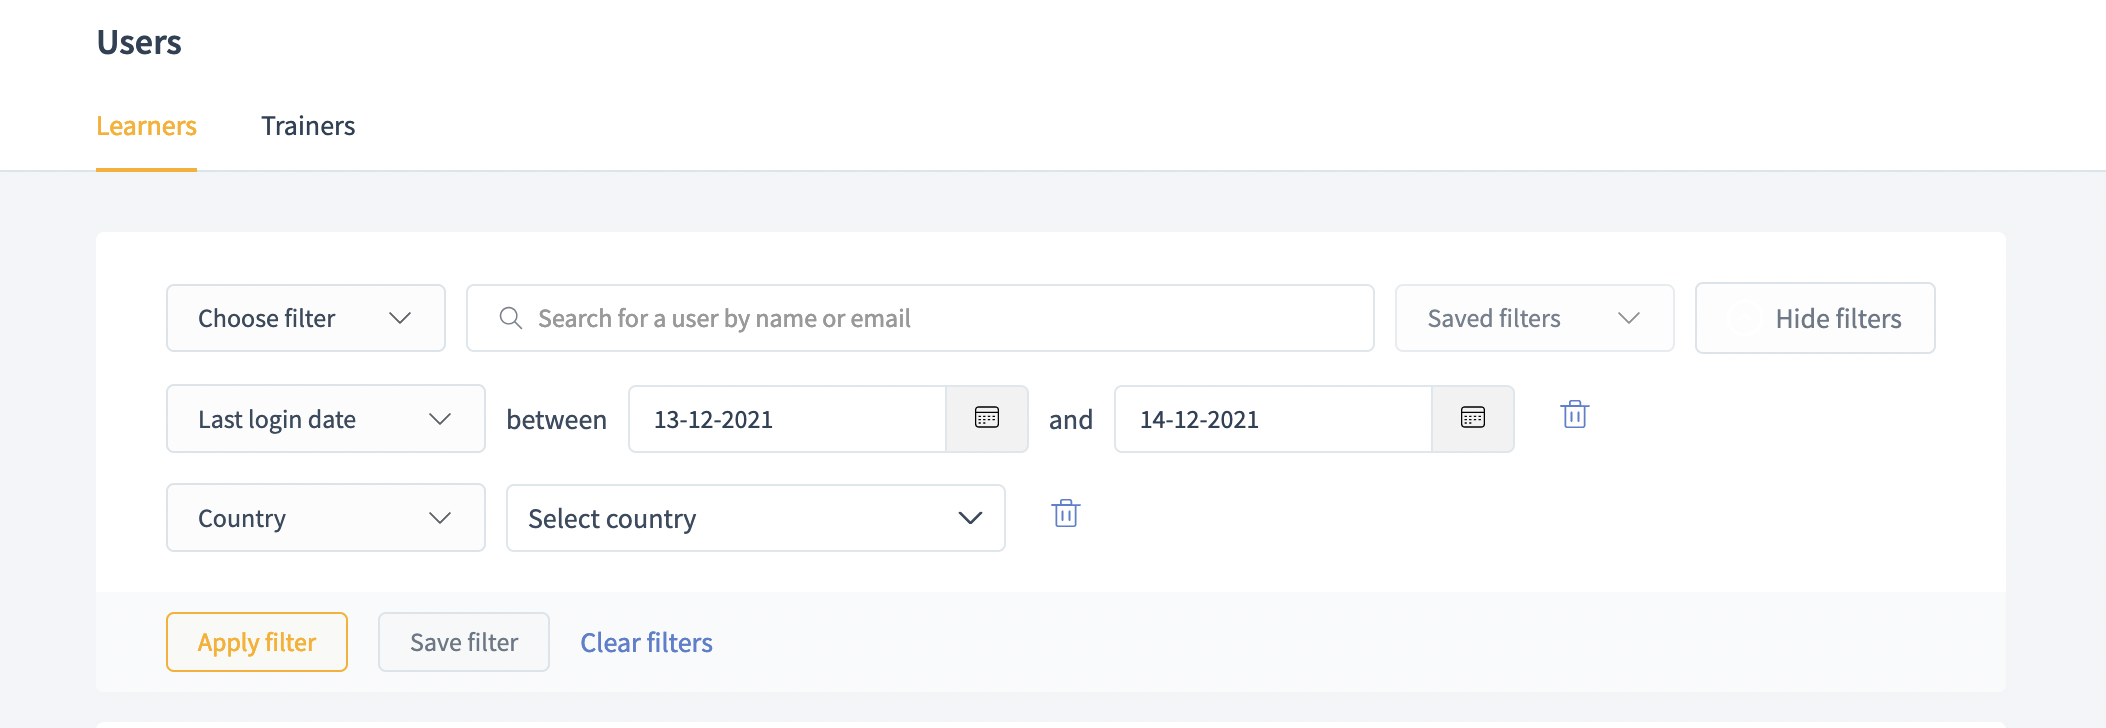The height and width of the screenshot is (728, 2106).
Task: Click the chevron arrow in Choose filter
Action: 400,318
